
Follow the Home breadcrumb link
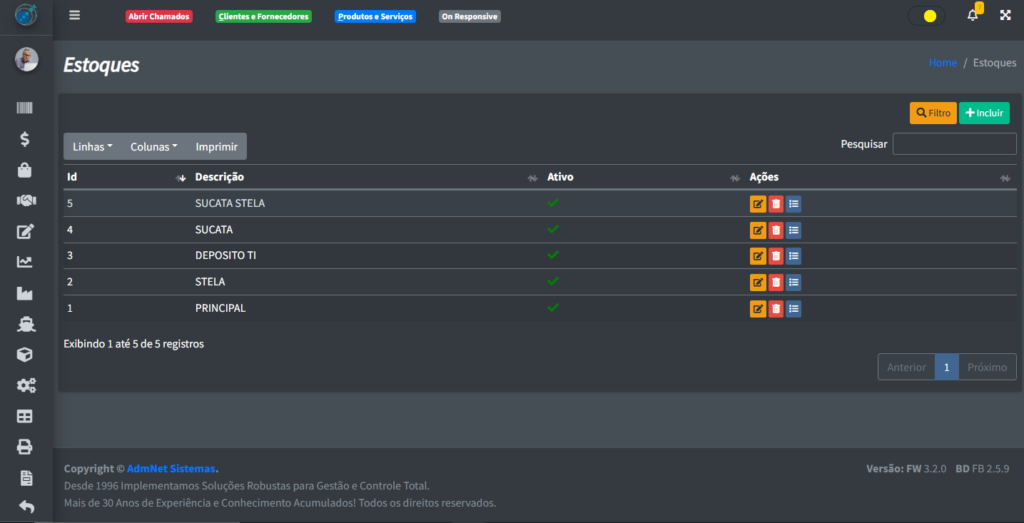(942, 63)
